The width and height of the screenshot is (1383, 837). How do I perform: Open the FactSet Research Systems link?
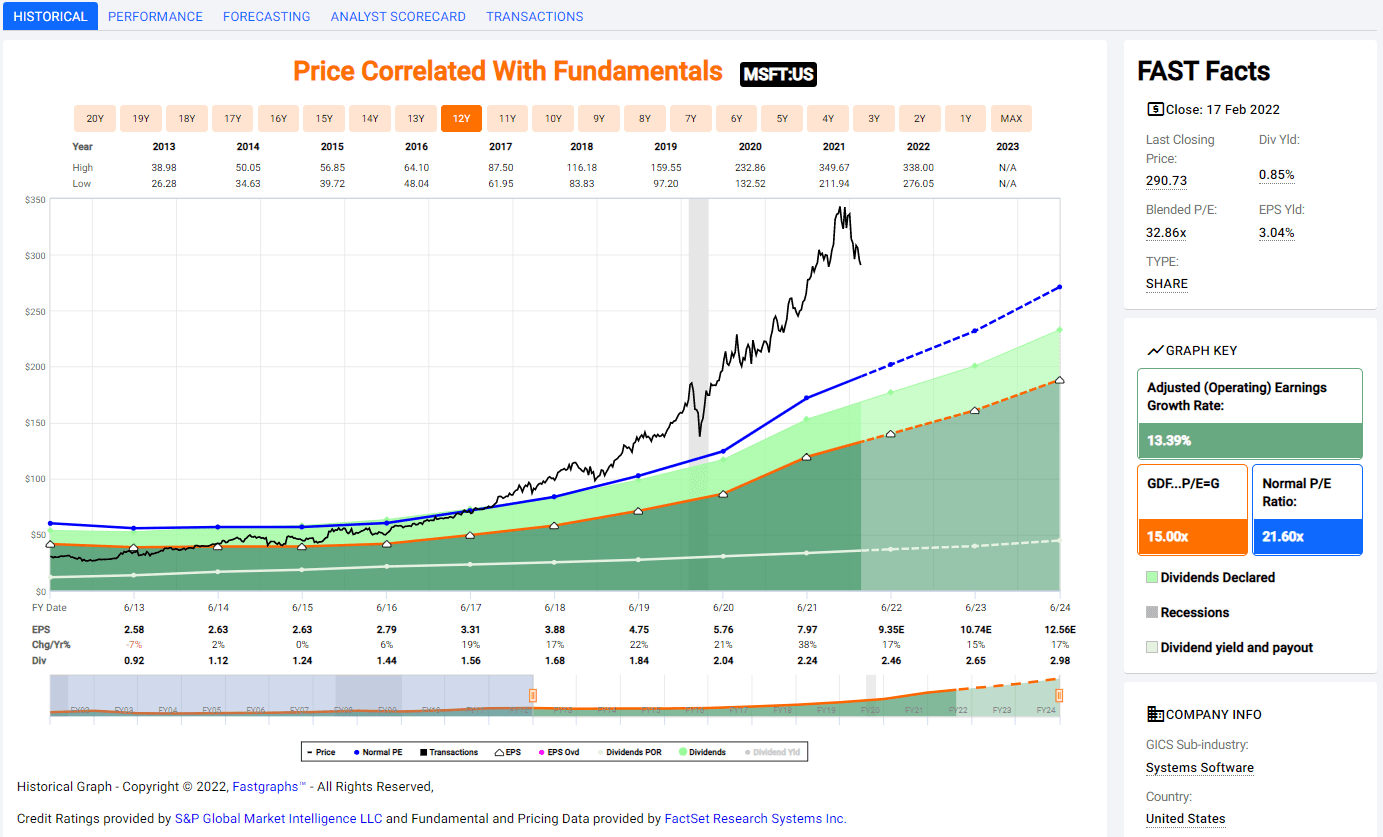(x=754, y=818)
